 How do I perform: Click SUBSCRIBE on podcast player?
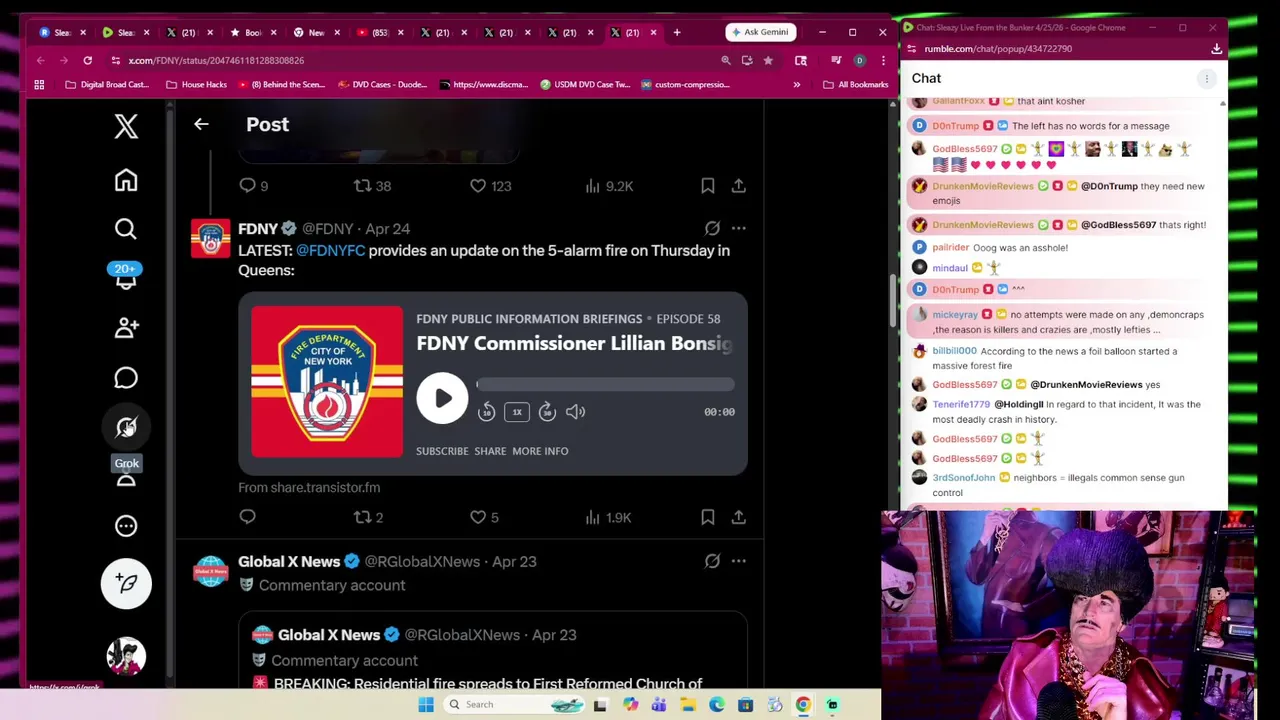click(442, 451)
